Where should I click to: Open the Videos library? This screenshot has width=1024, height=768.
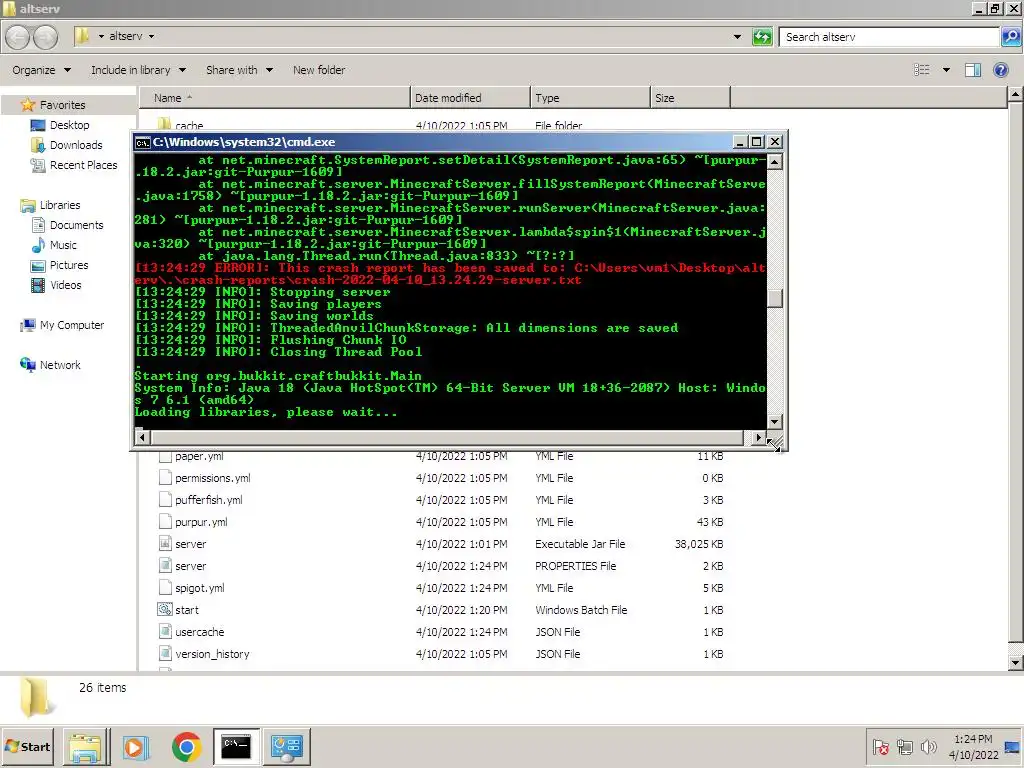[x=65, y=285]
